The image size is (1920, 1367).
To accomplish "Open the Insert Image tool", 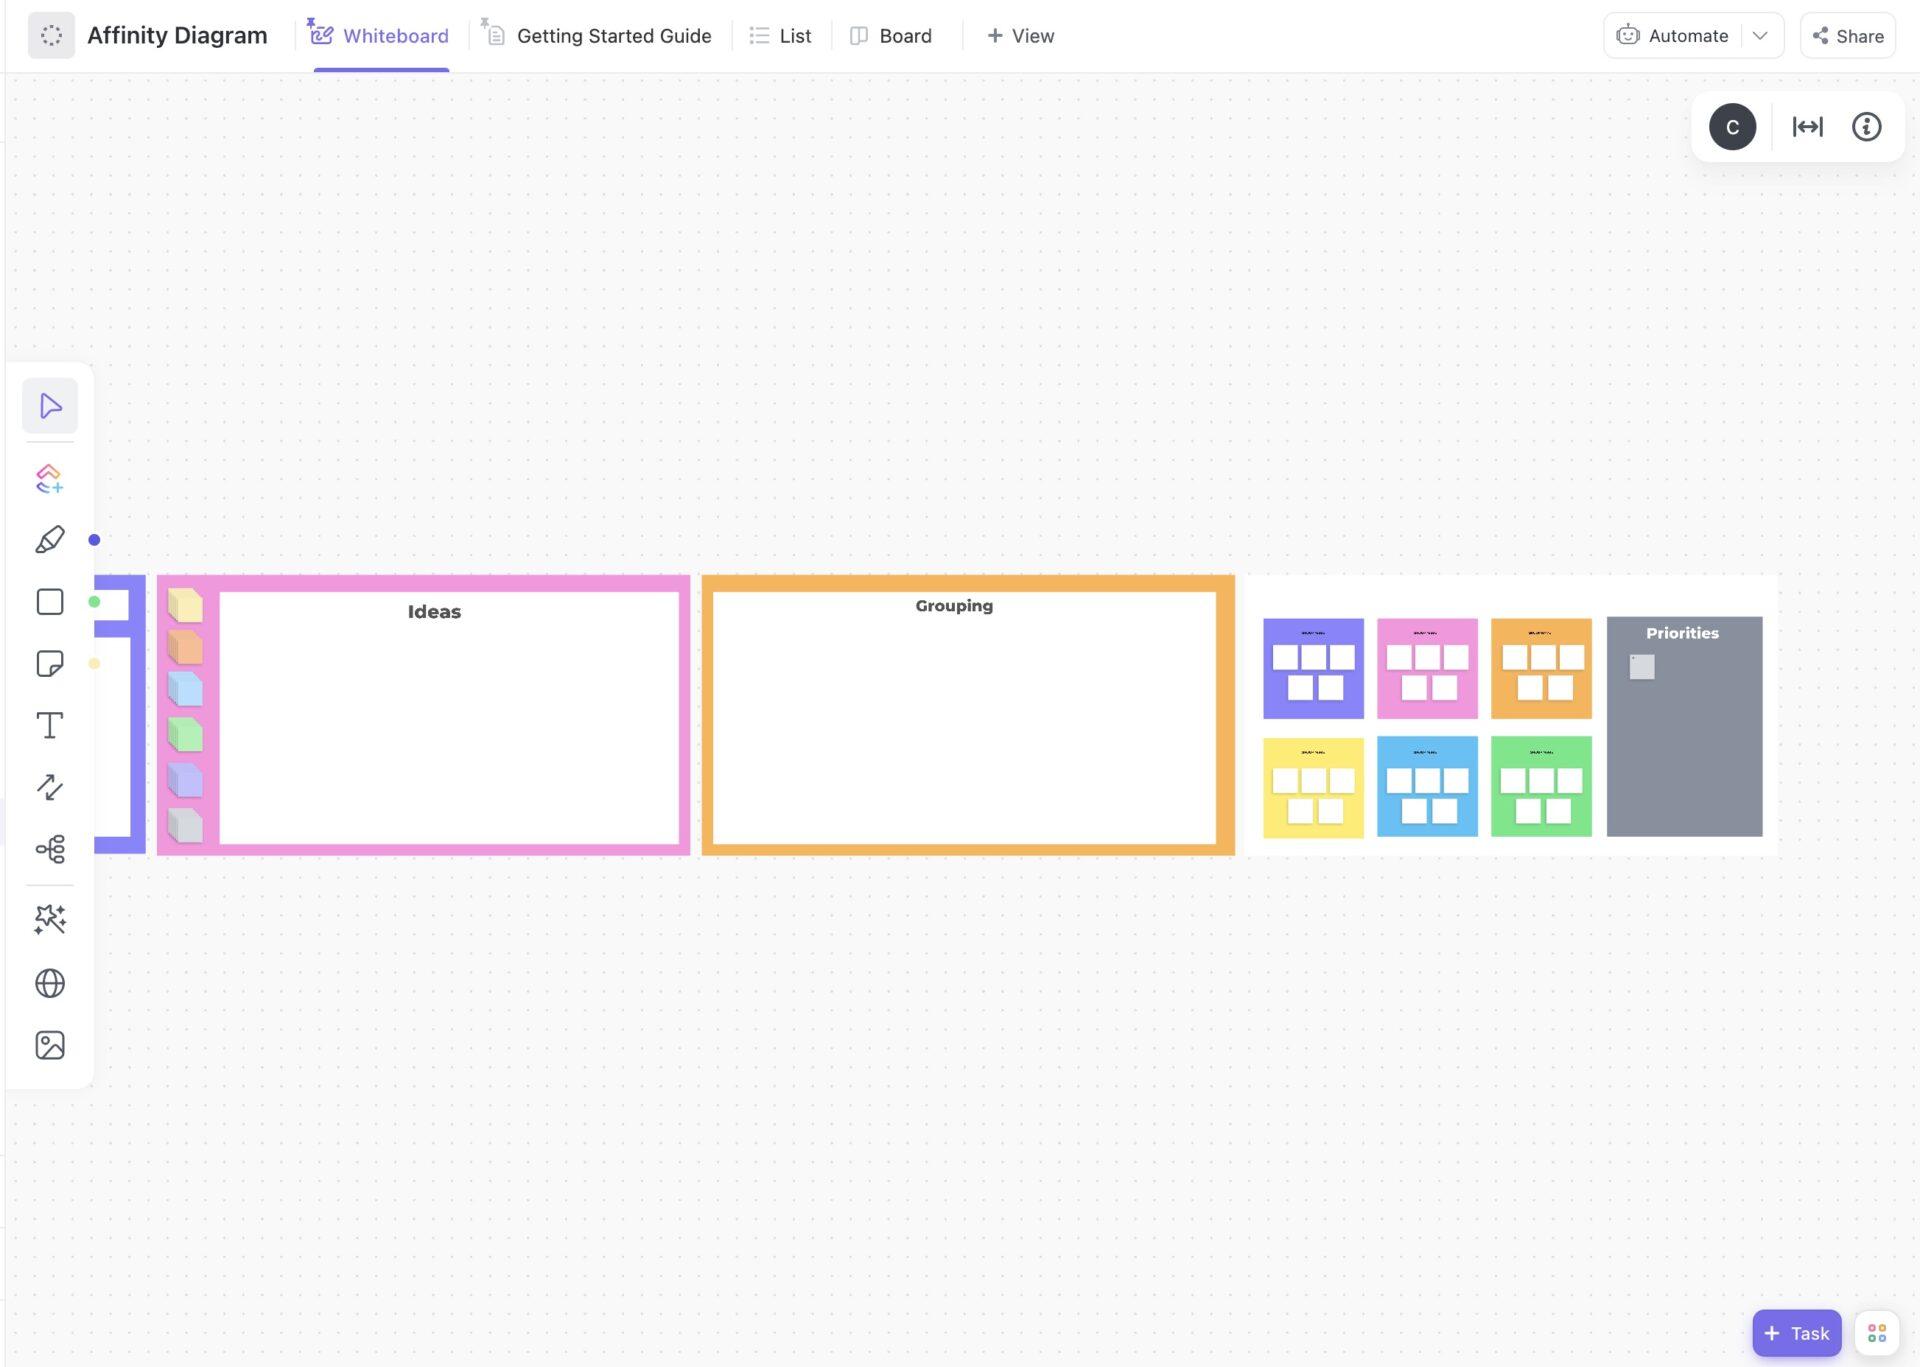I will coord(50,1045).
